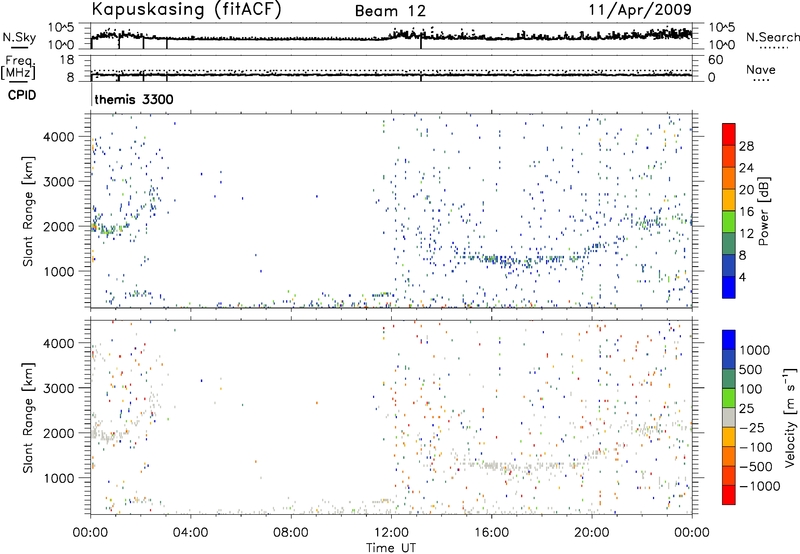Select the '3000' tick of the velocity panel

pos(59,388)
